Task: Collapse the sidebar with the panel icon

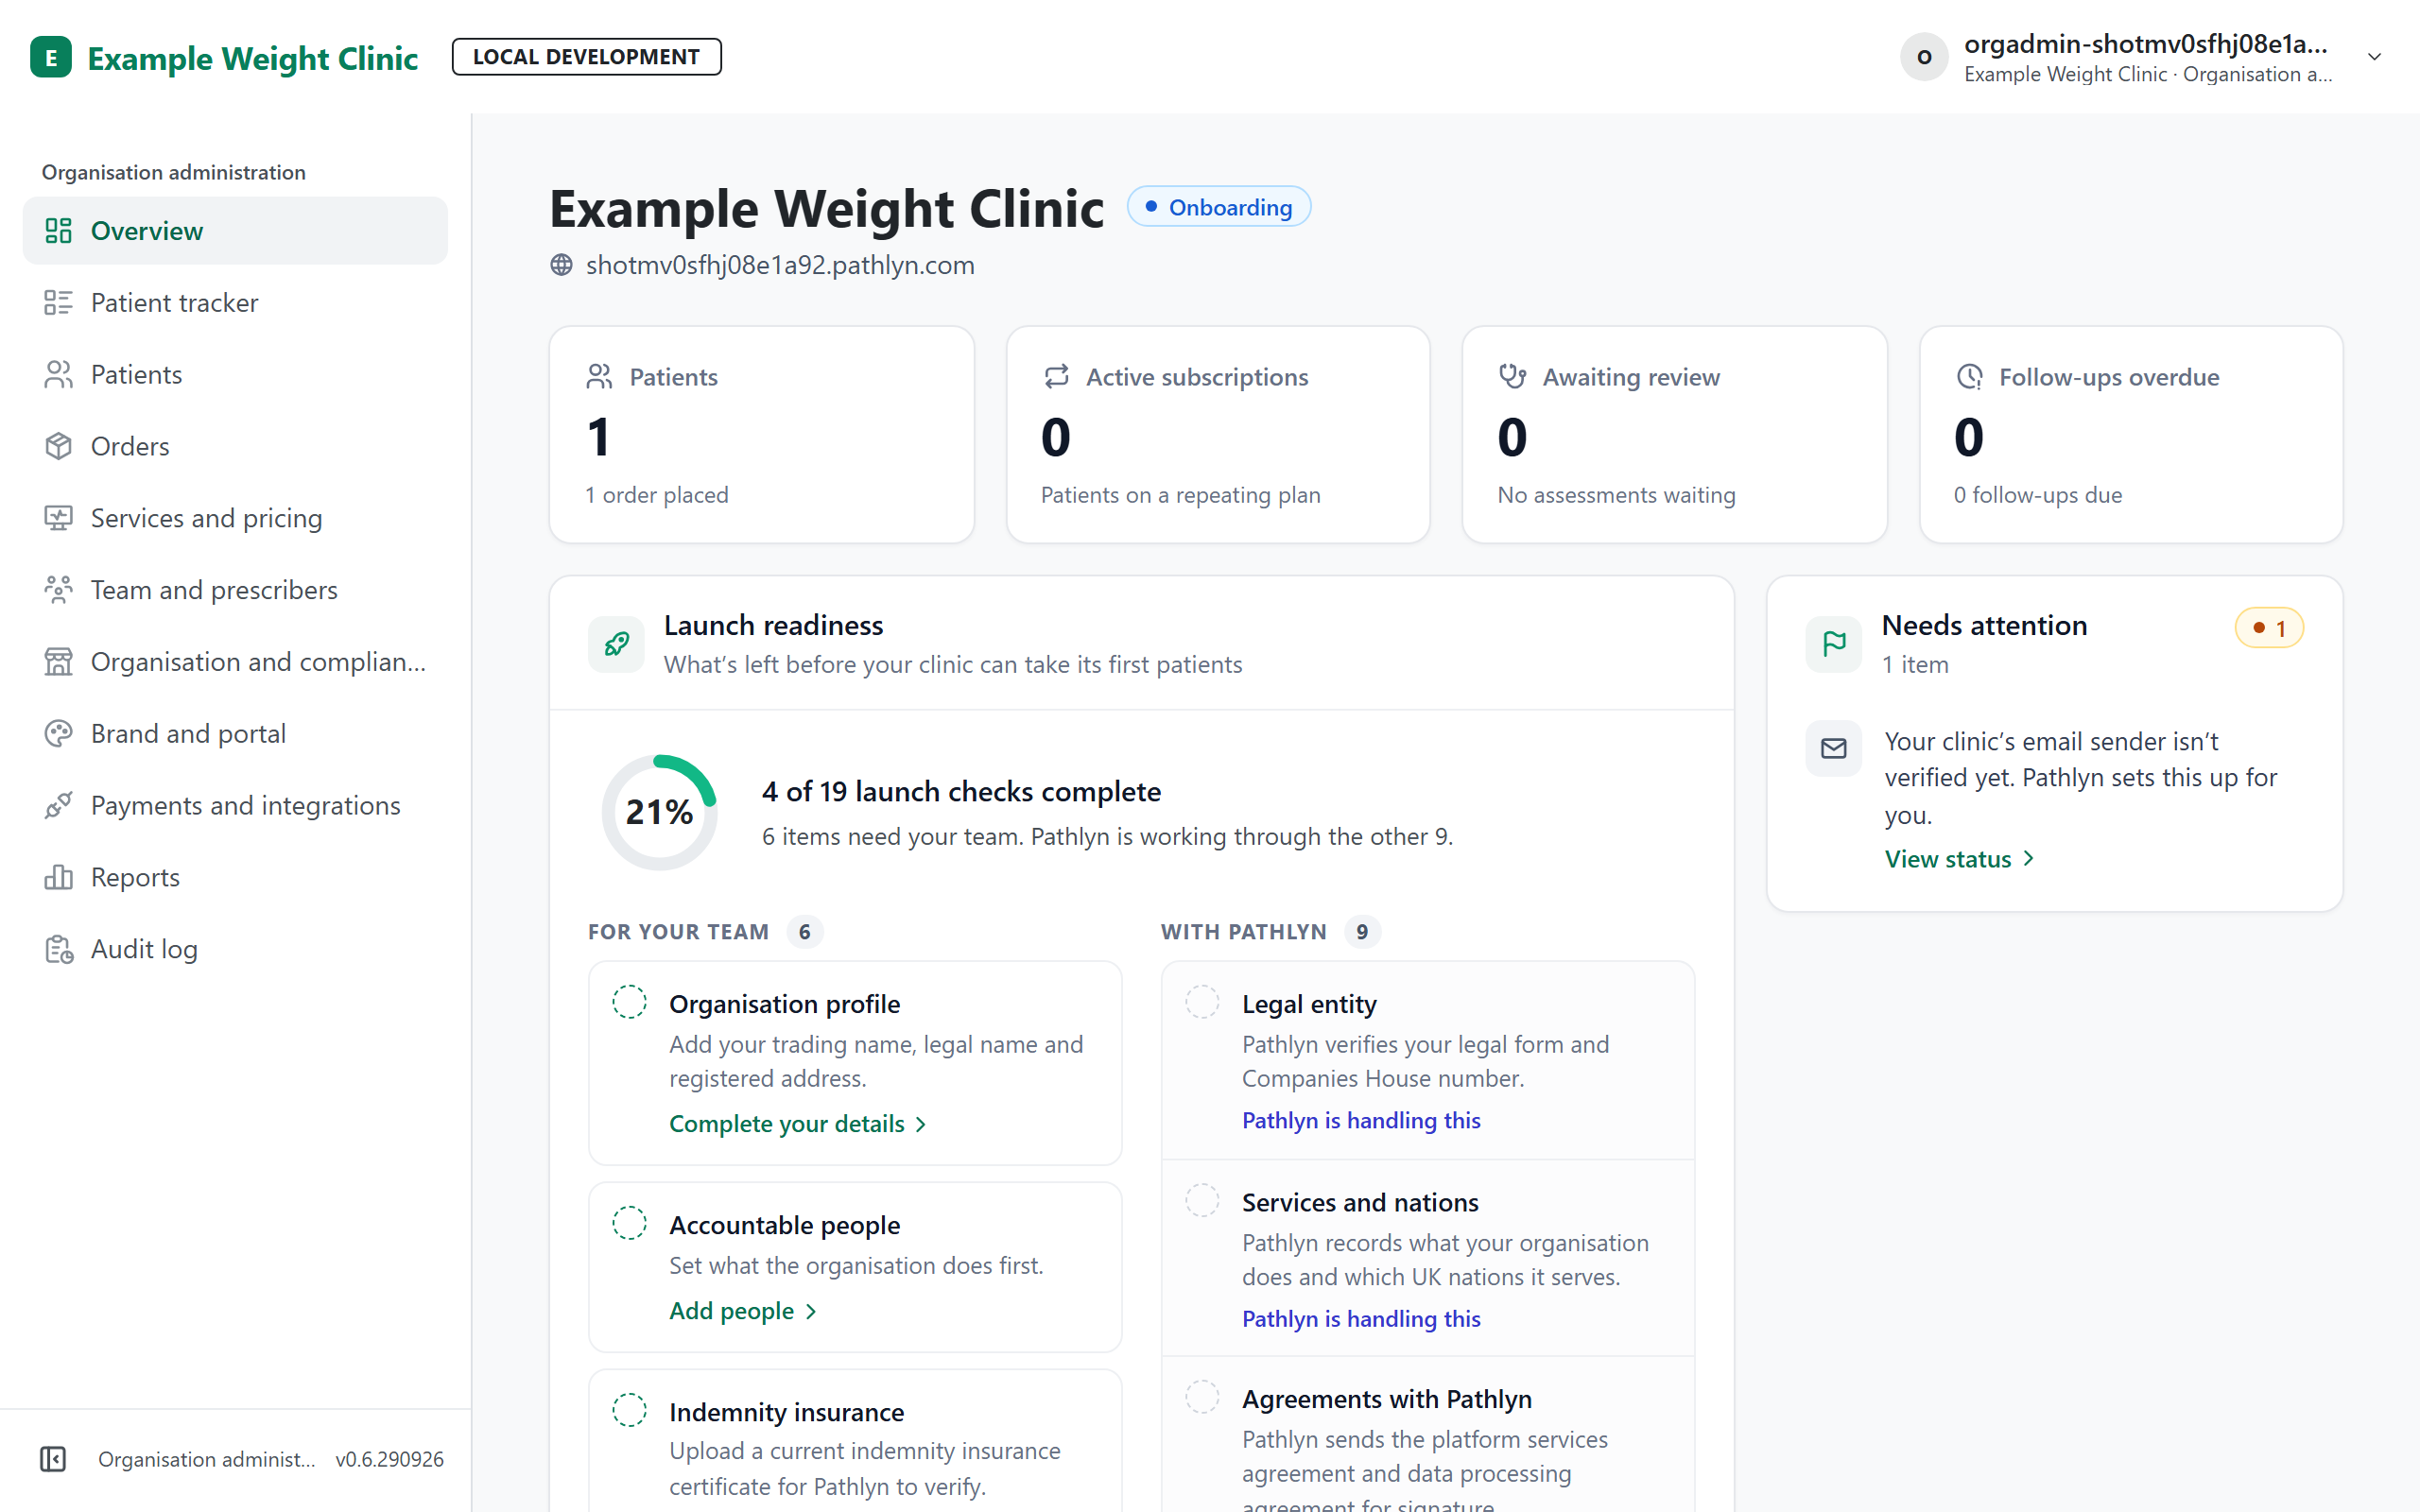Action: tap(53, 1459)
